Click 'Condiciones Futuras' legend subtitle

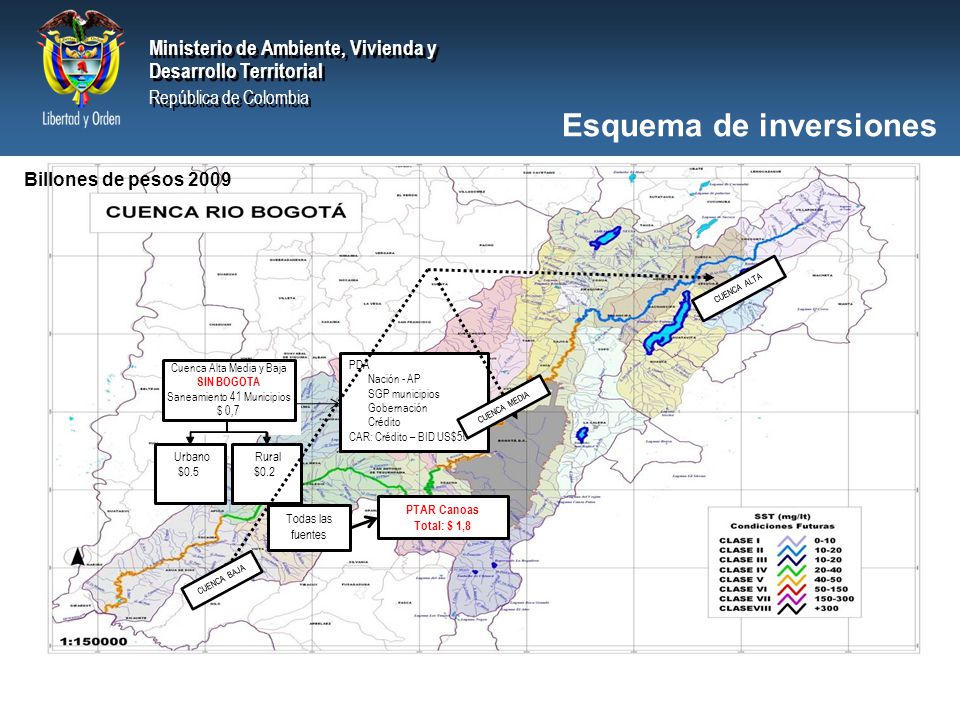[782, 526]
